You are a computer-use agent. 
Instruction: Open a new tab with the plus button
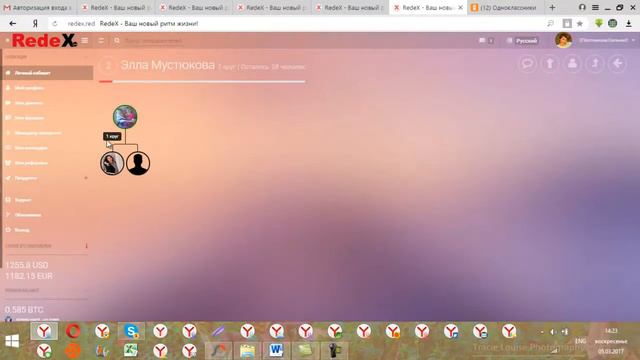tap(552, 7)
